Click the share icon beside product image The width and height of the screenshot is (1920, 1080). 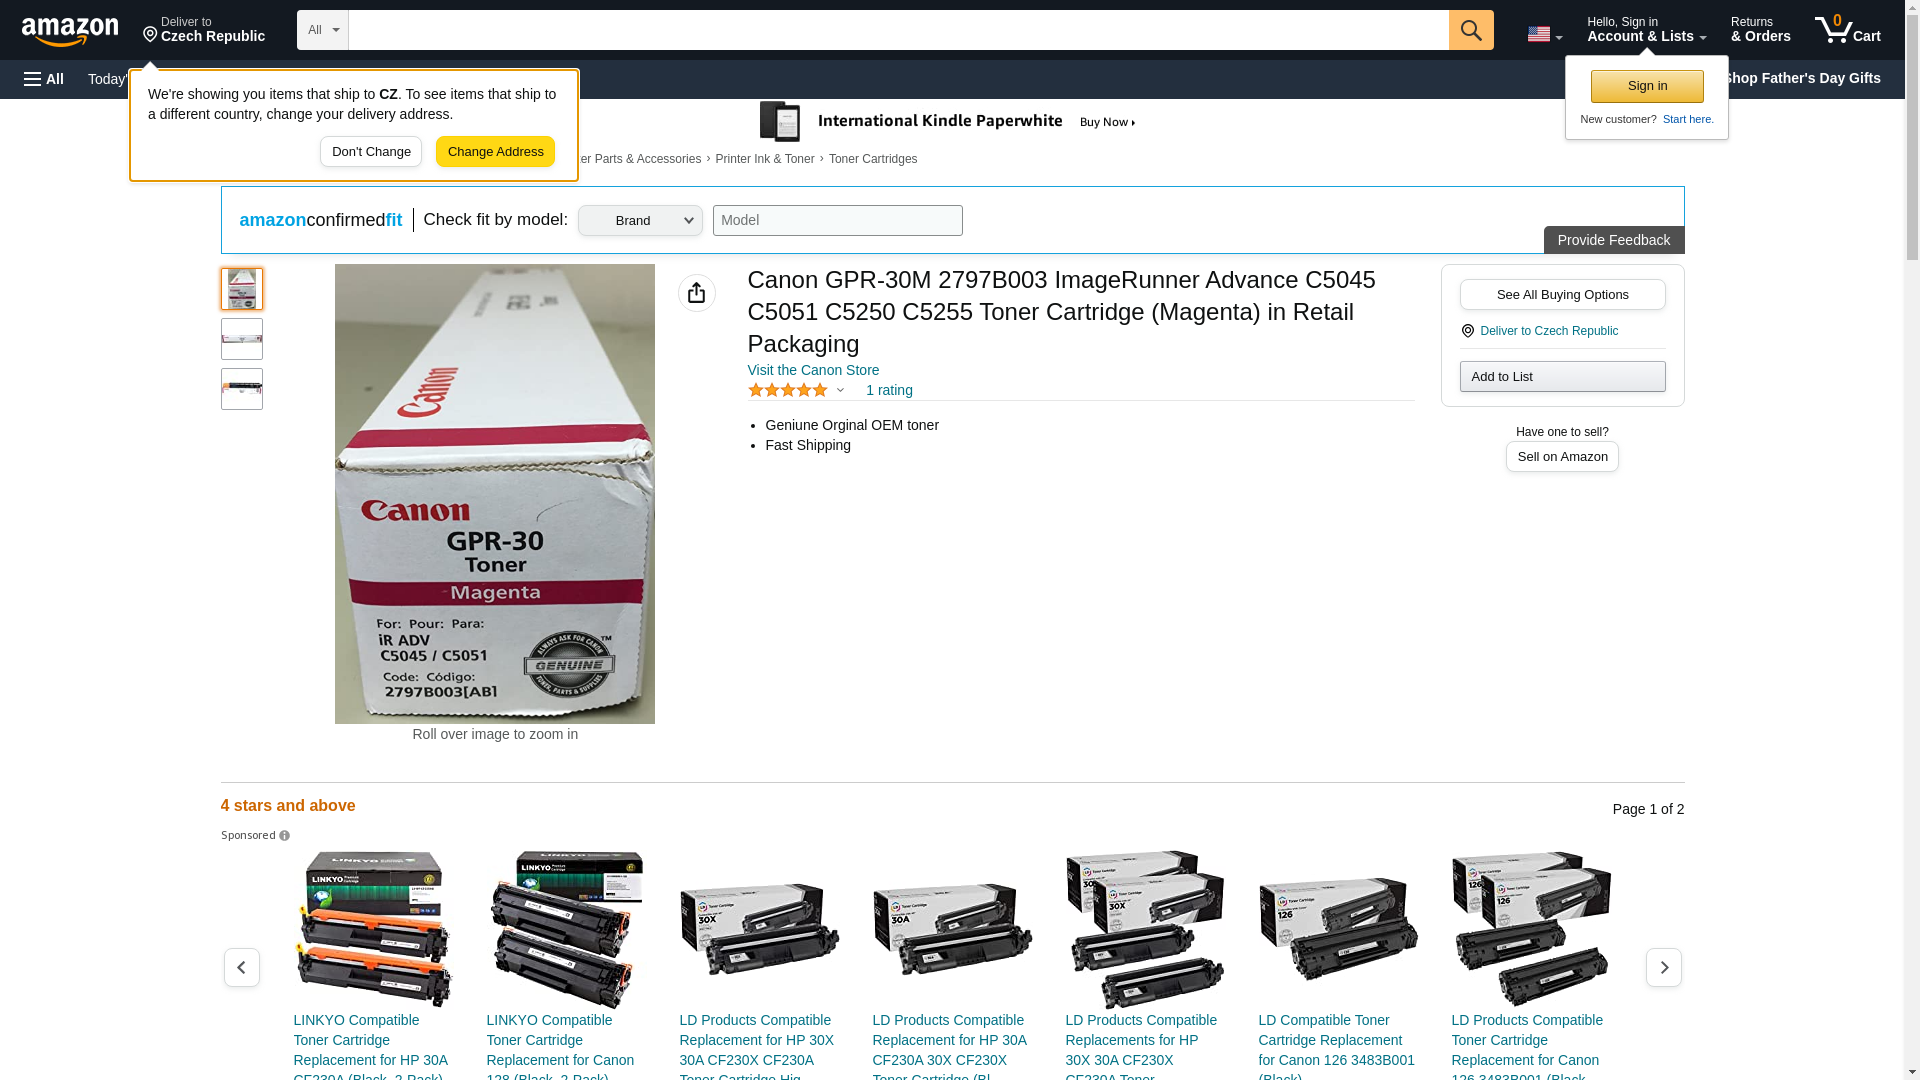pos(696,293)
